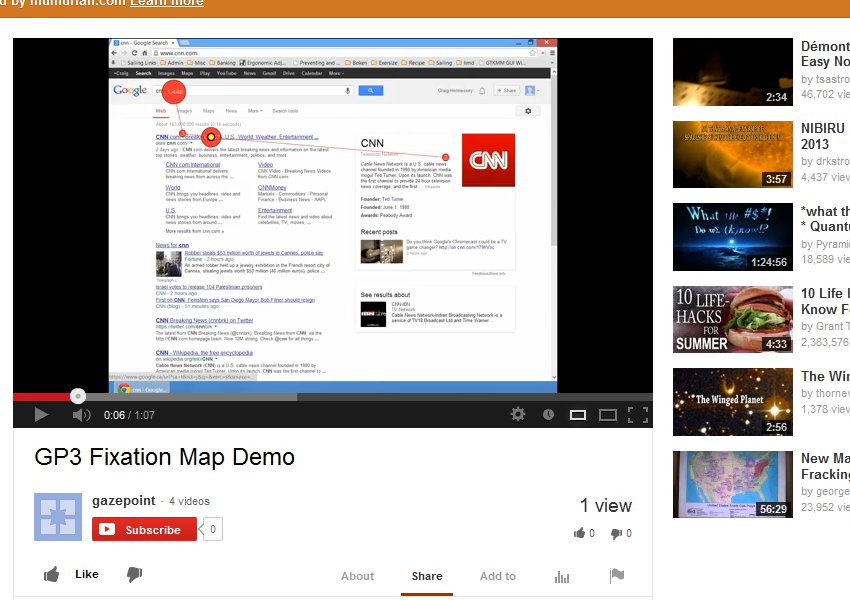Visit the gazepoint channel name link
The image size is (850, 600).
pos(124,501)
